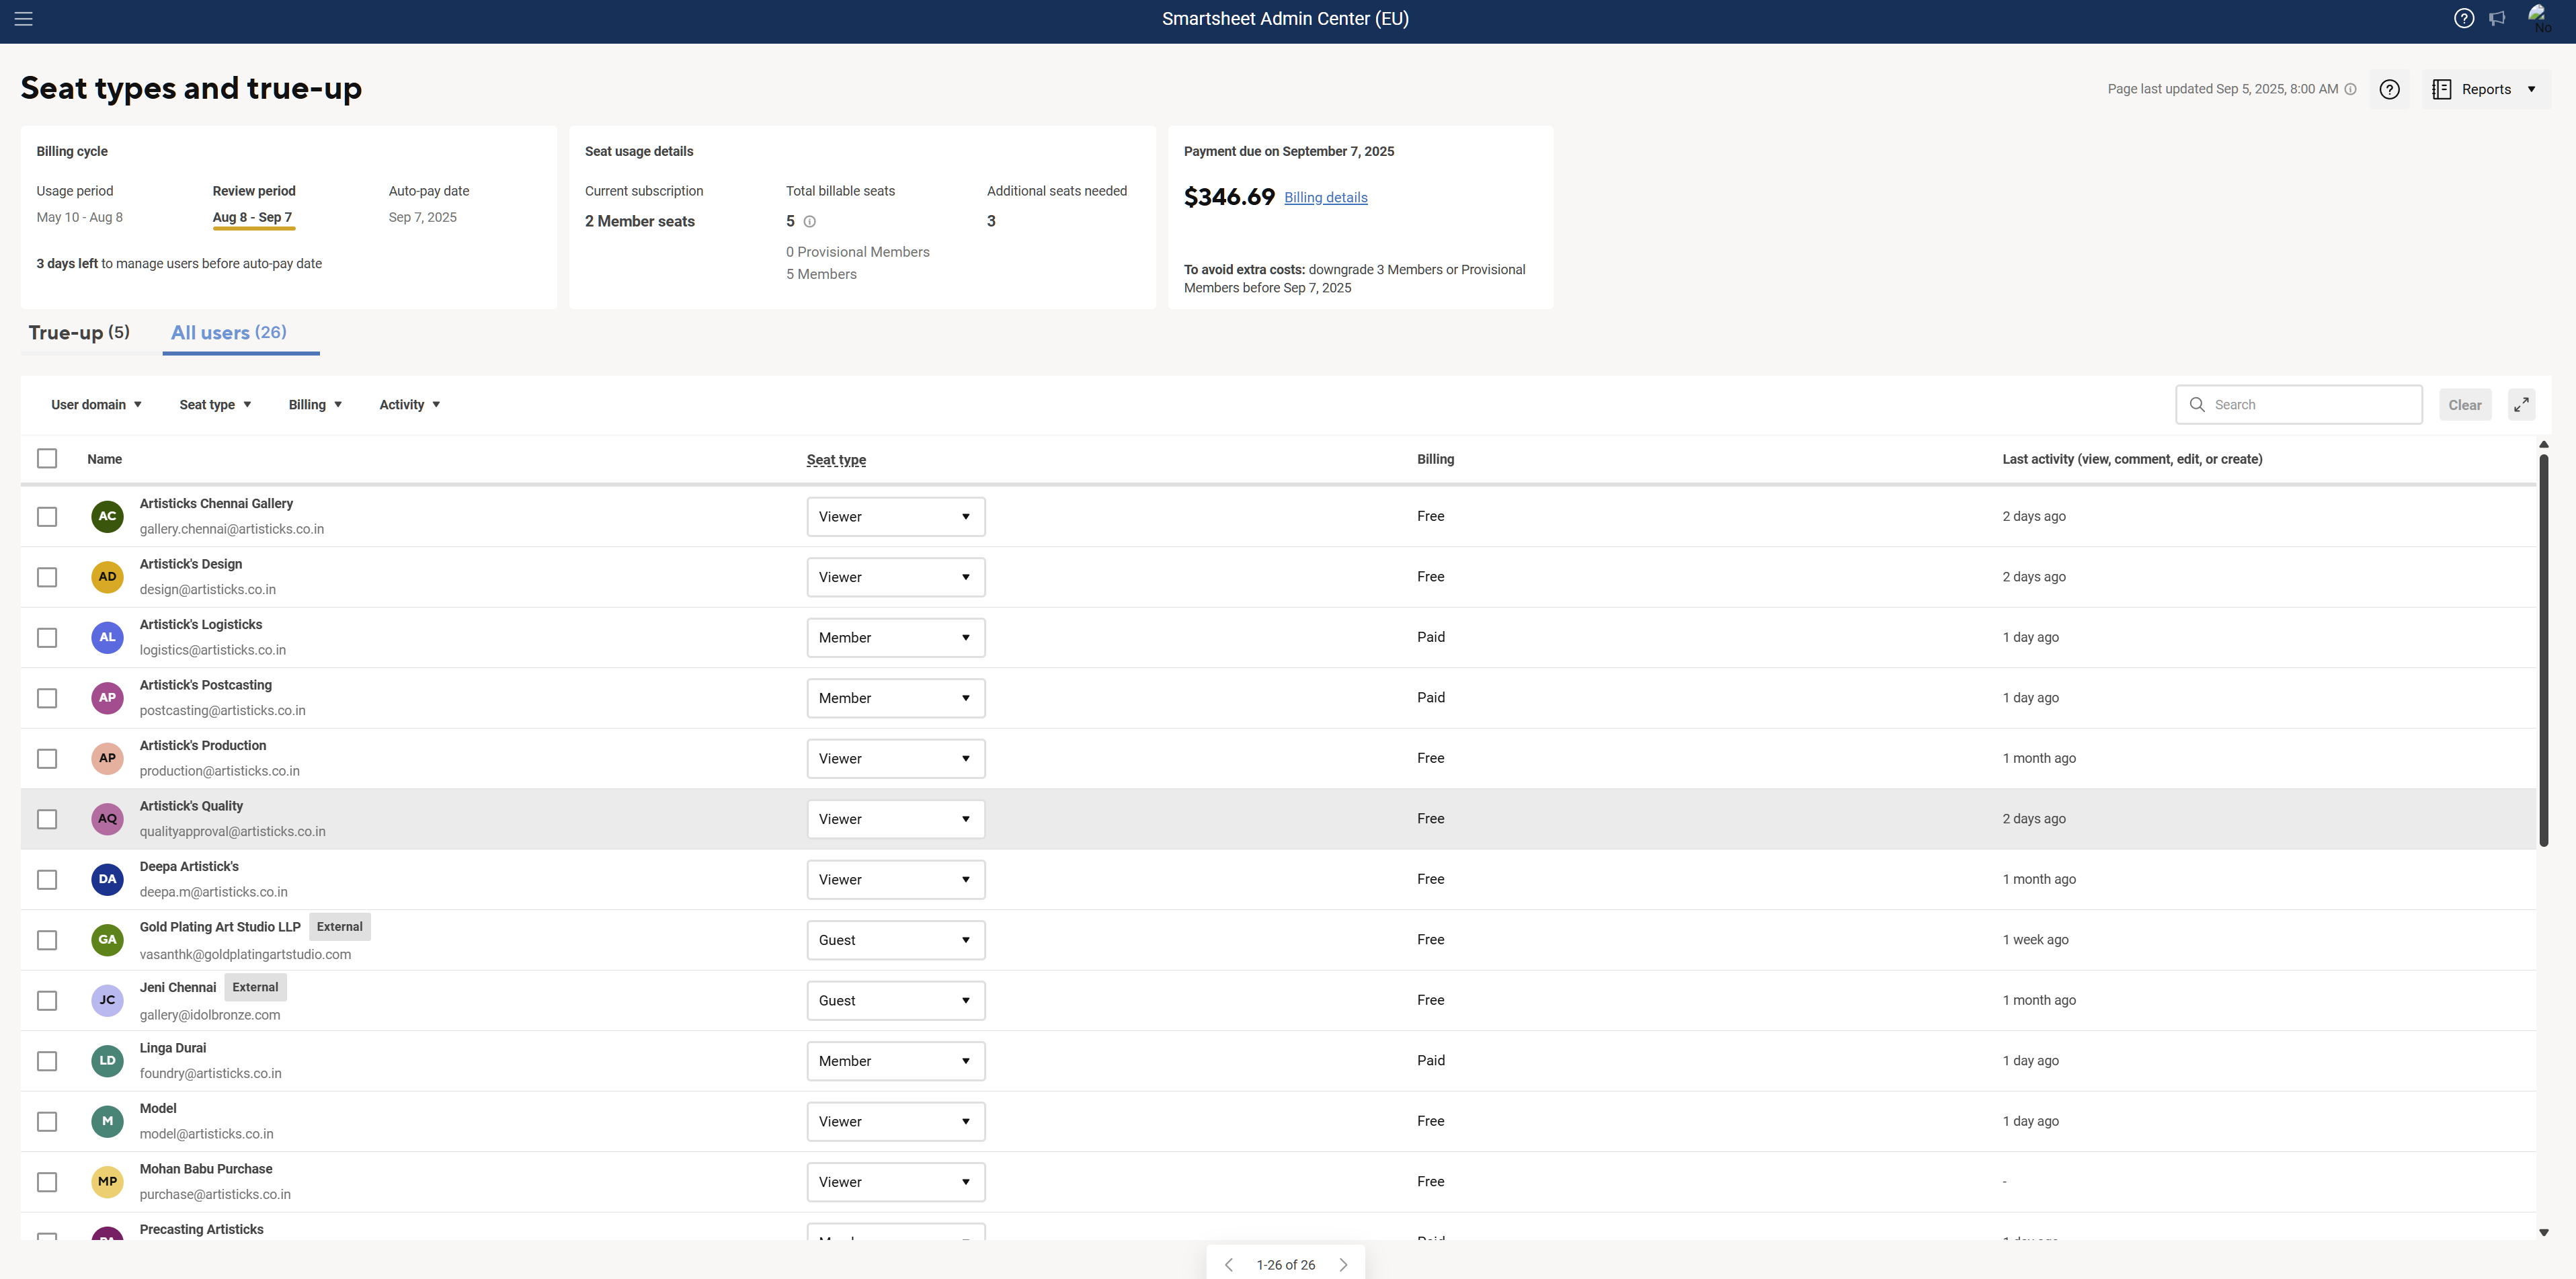Click the 1-26 of 26 pagination label
2576x1279 pixels.
tap(1285, 1265)
